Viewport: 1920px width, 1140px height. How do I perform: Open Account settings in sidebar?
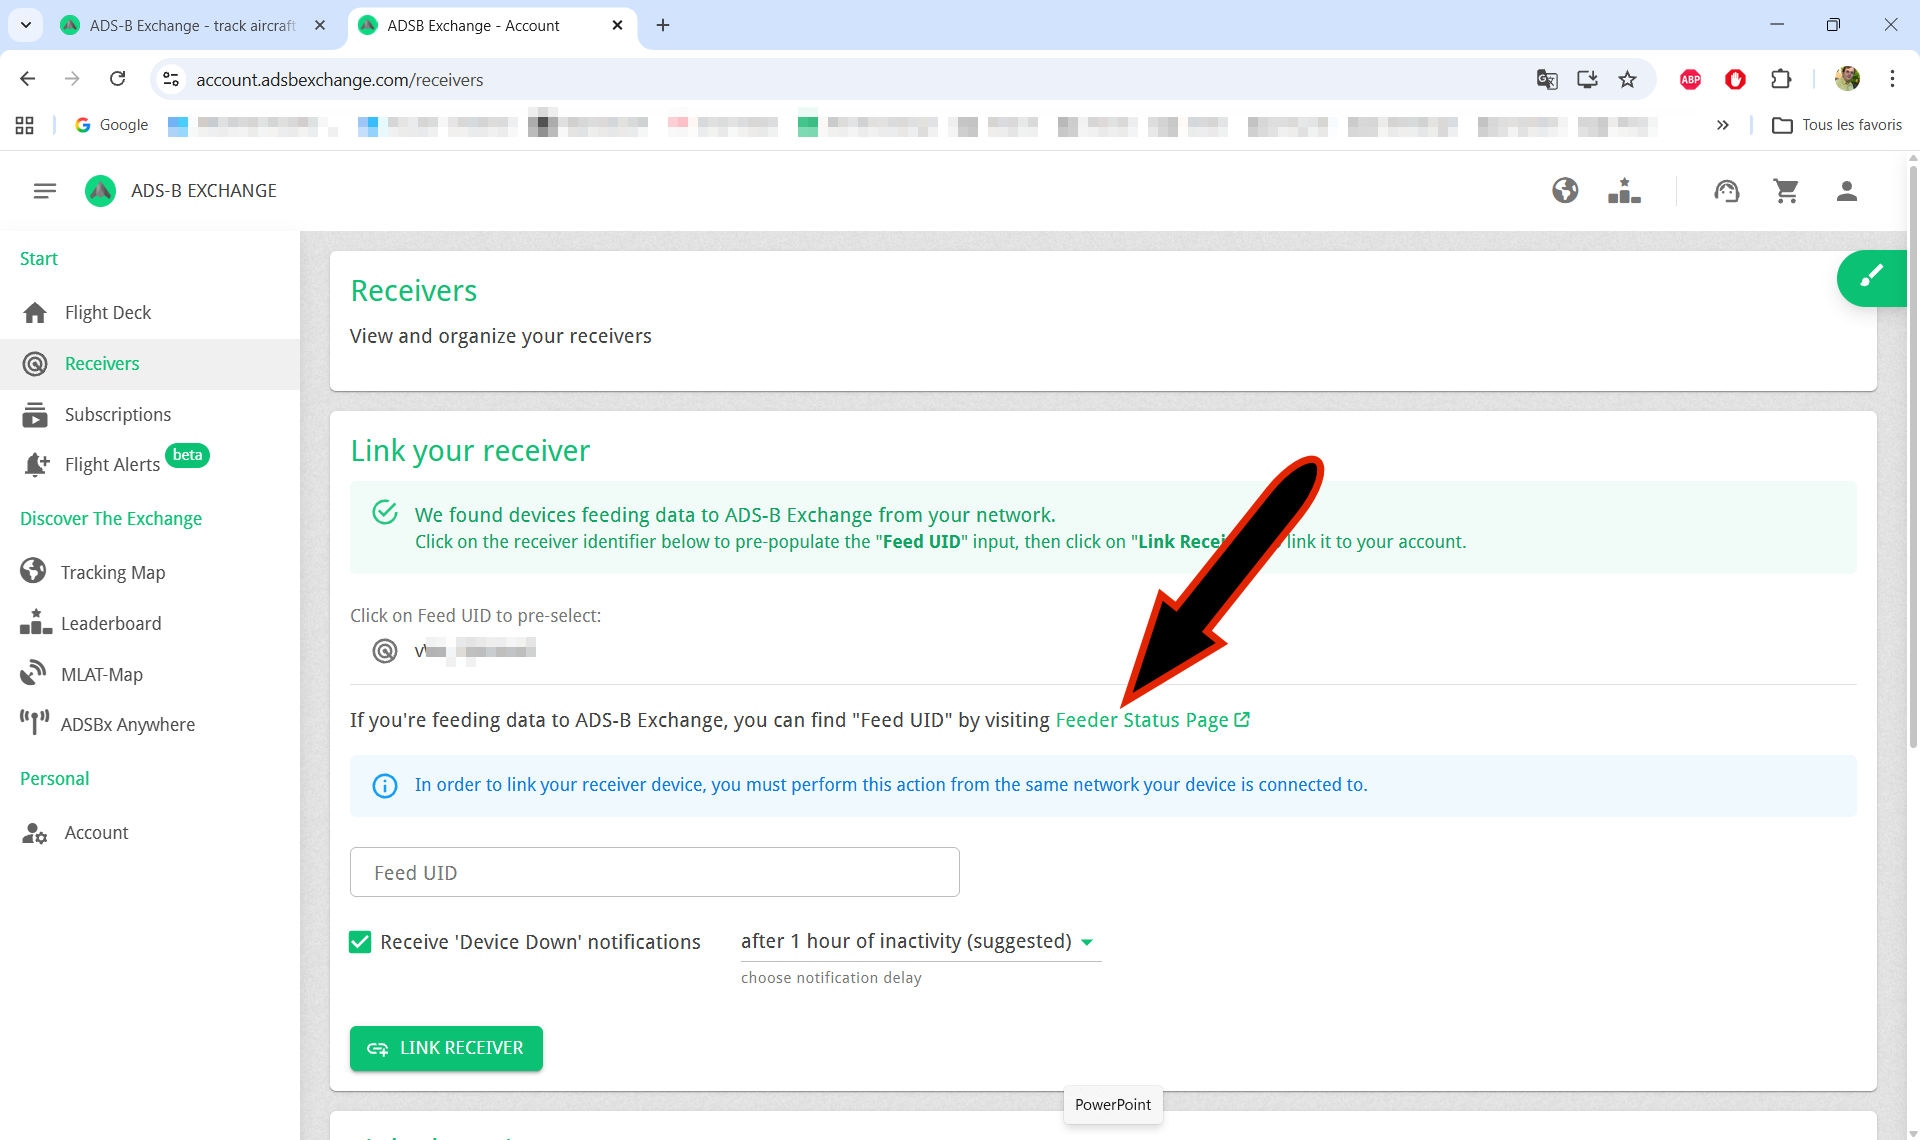coord(150,832)
